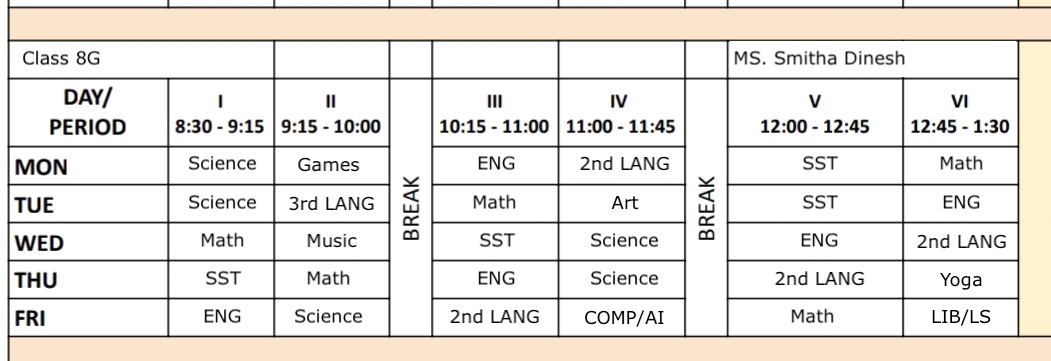Click the 3rd LANG cell on Tuesday
The width and height of the screenshot is (1051, 361).
pyautogui.click(x=332, y=204)
